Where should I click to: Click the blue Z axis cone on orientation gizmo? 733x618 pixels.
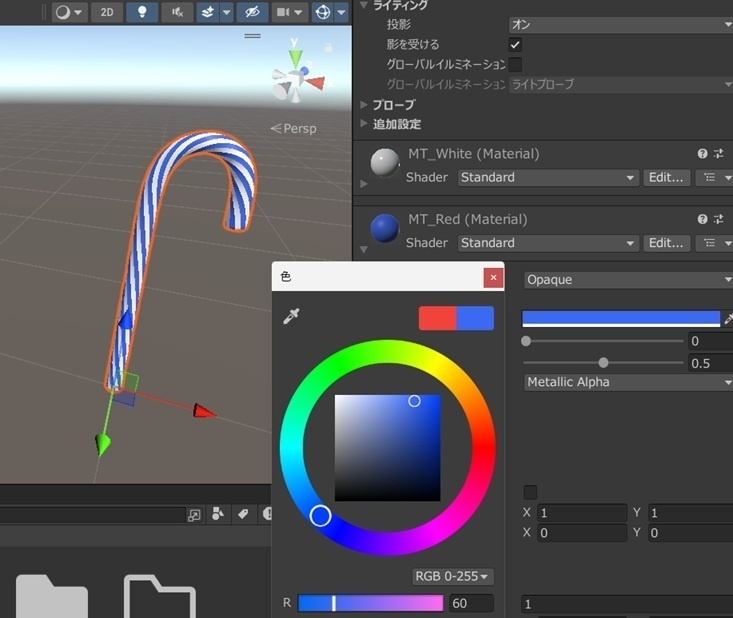pyautogui.click(x=304, y=71)
